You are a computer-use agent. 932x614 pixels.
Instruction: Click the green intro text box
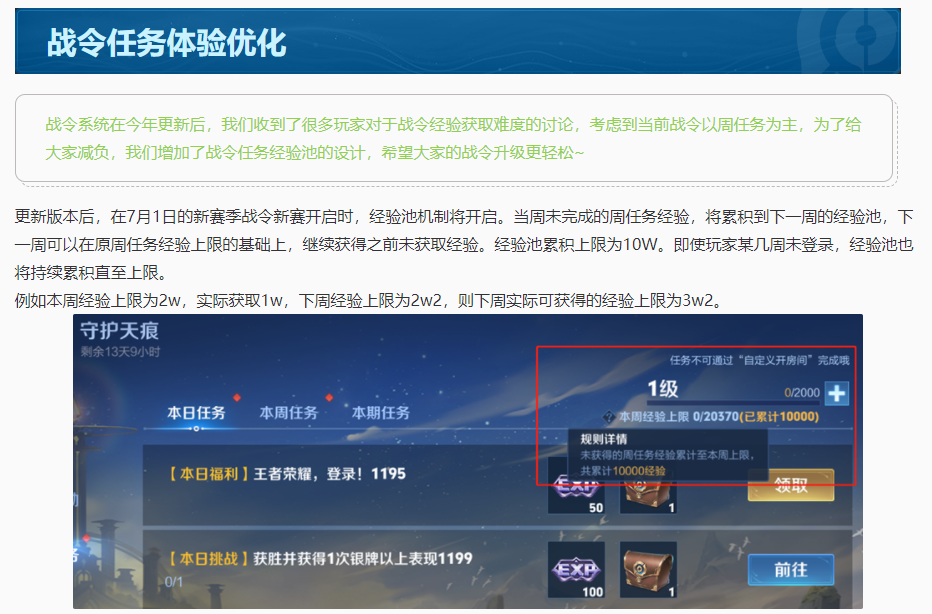pyautogui.click(x=454, y=138)
